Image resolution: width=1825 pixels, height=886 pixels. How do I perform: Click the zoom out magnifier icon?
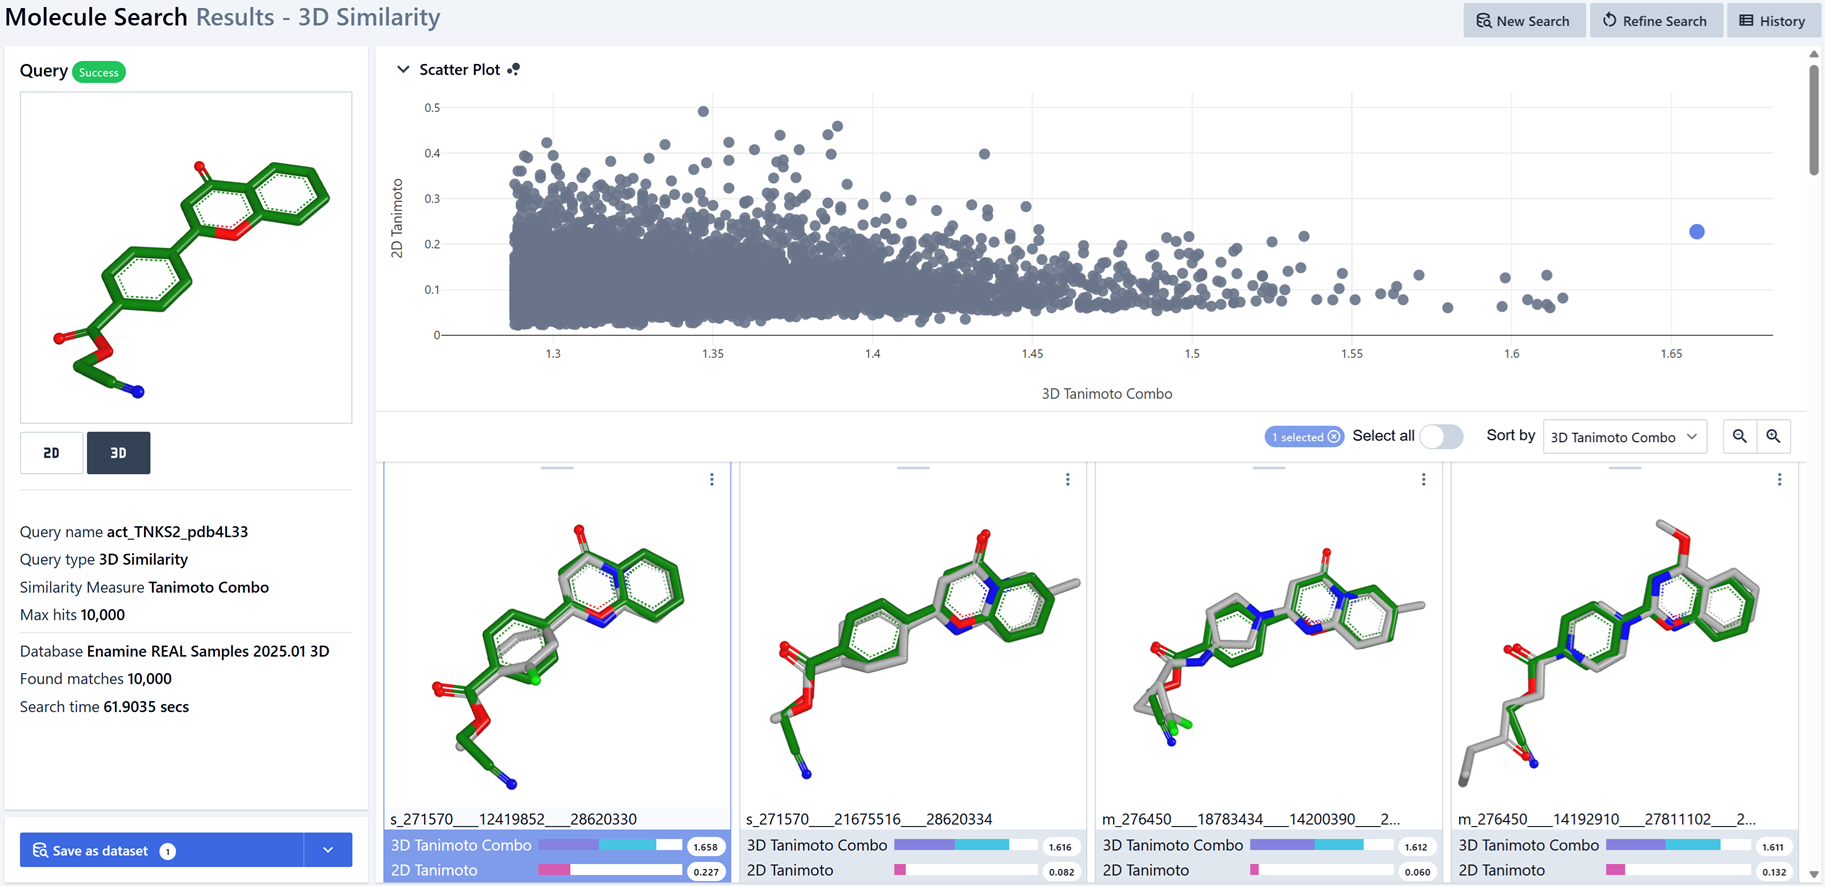pos(1739,437)
